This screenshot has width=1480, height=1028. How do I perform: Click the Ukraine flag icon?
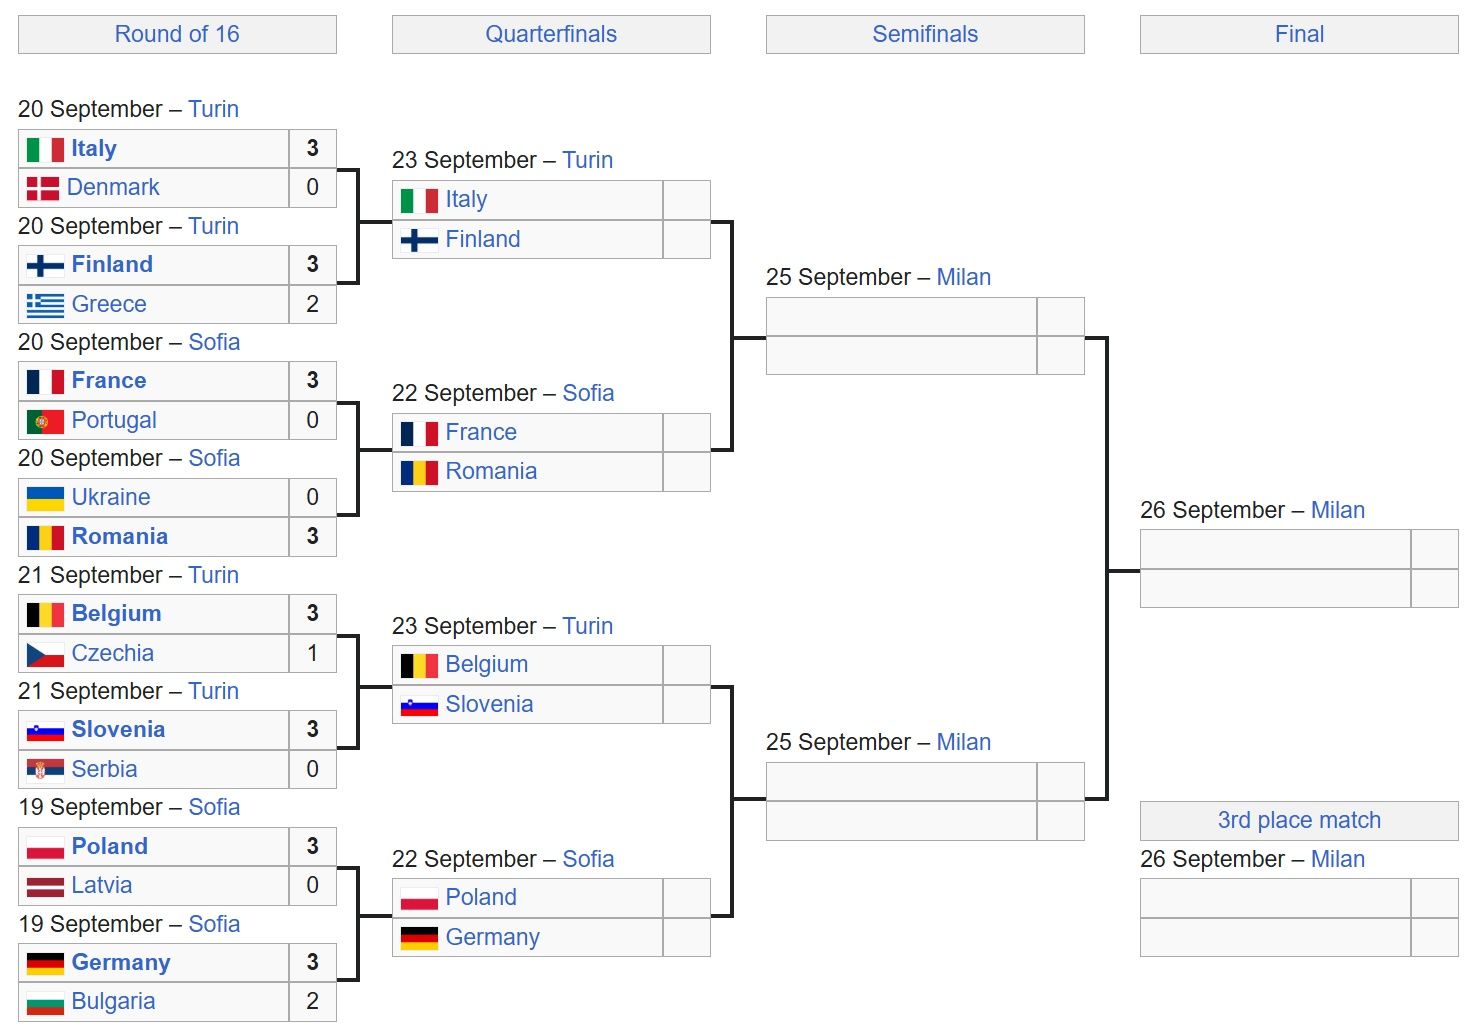tap(45, 498)
